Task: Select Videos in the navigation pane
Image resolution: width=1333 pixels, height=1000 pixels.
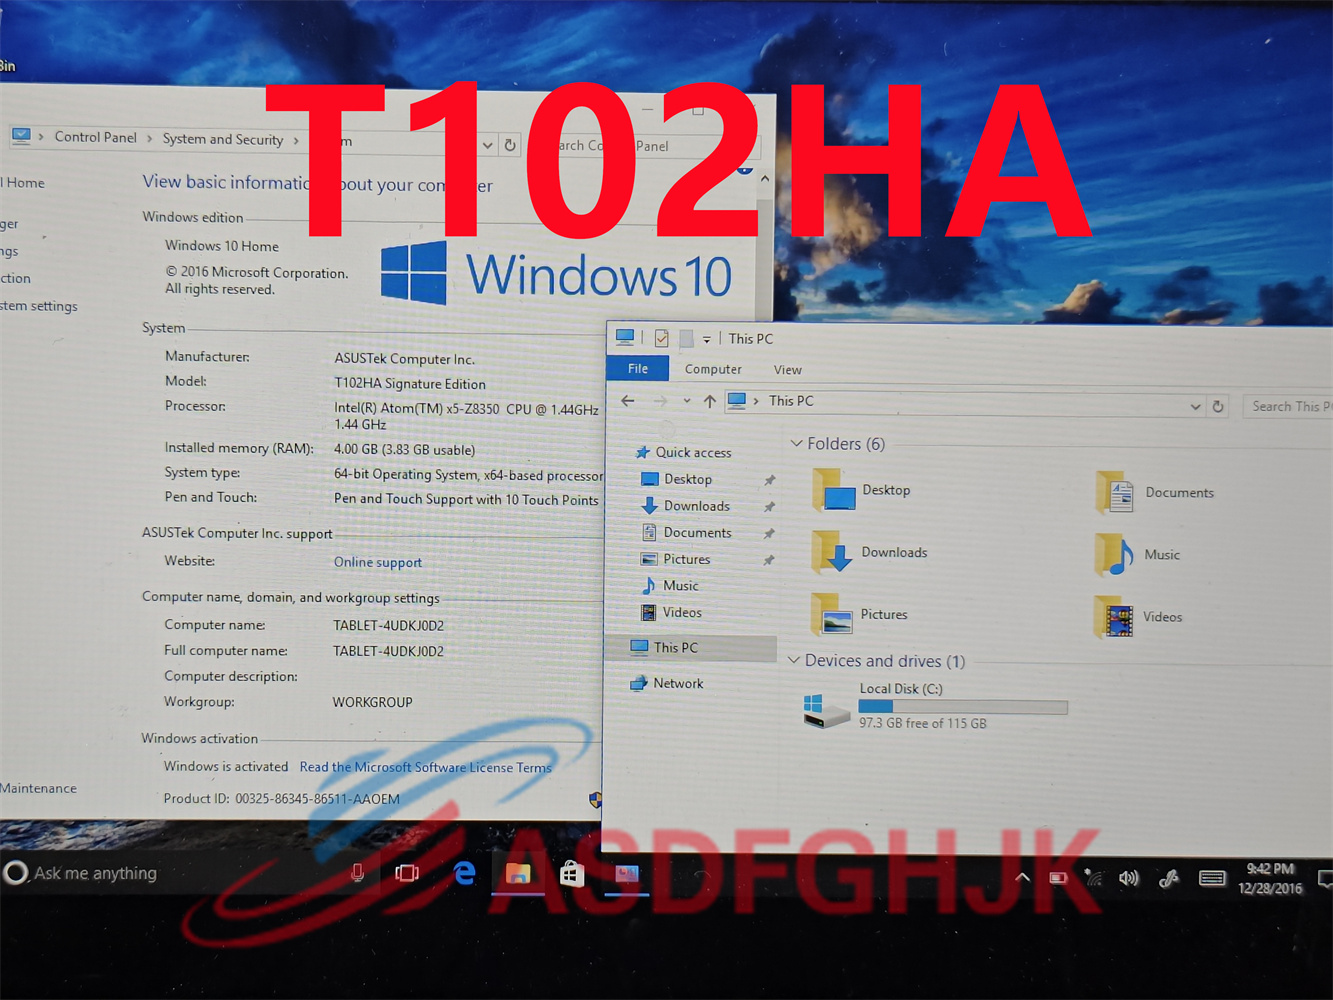Action: click(x=671, y=612)
